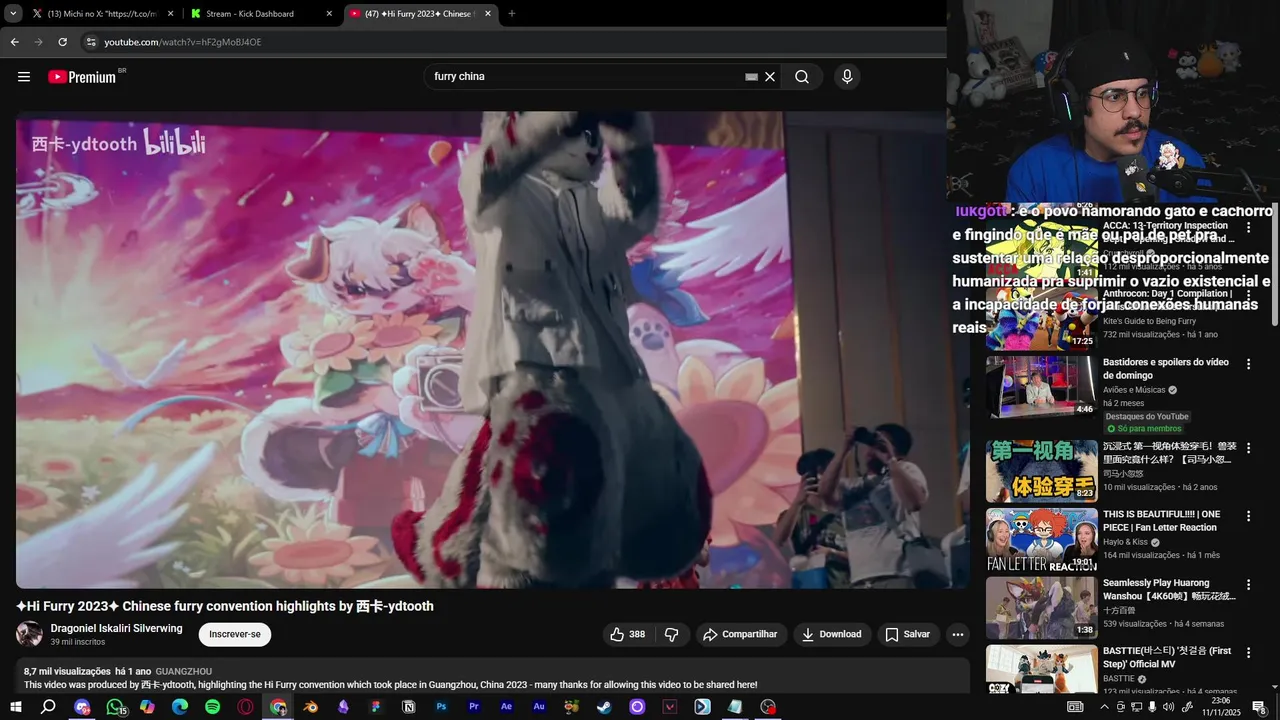Screen dimensions: 1280x720
Task: Launch Opera browser from taskbar
Action: (x=245, y=707)
